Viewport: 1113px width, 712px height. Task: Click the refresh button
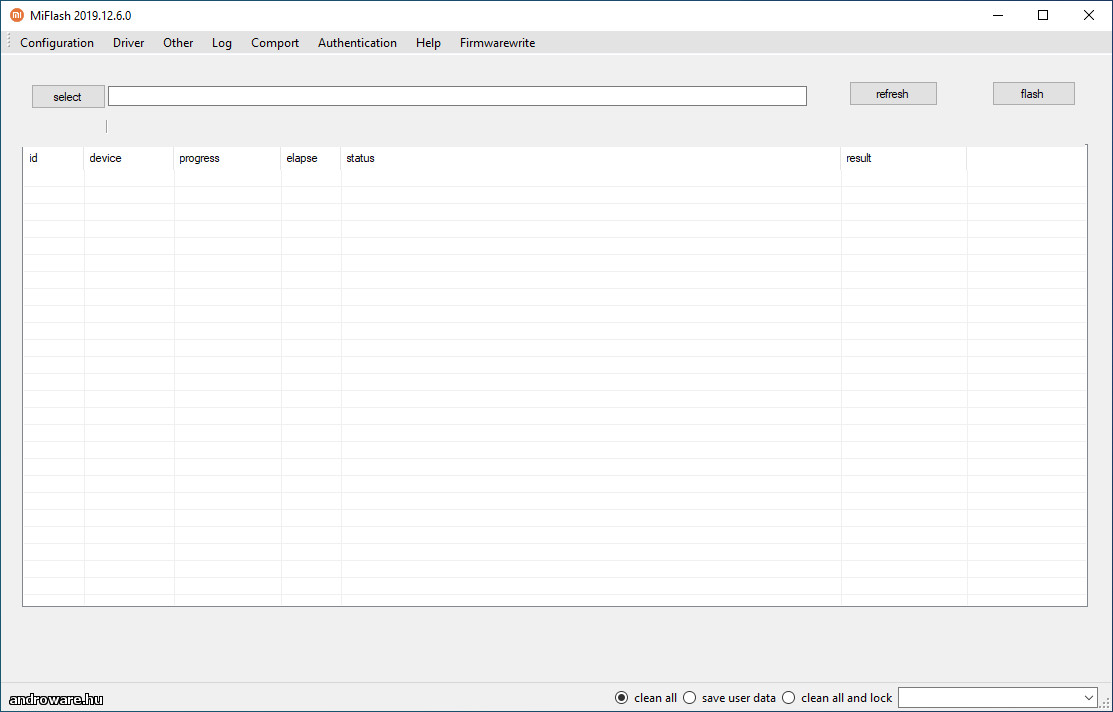[x=893, y=94]
